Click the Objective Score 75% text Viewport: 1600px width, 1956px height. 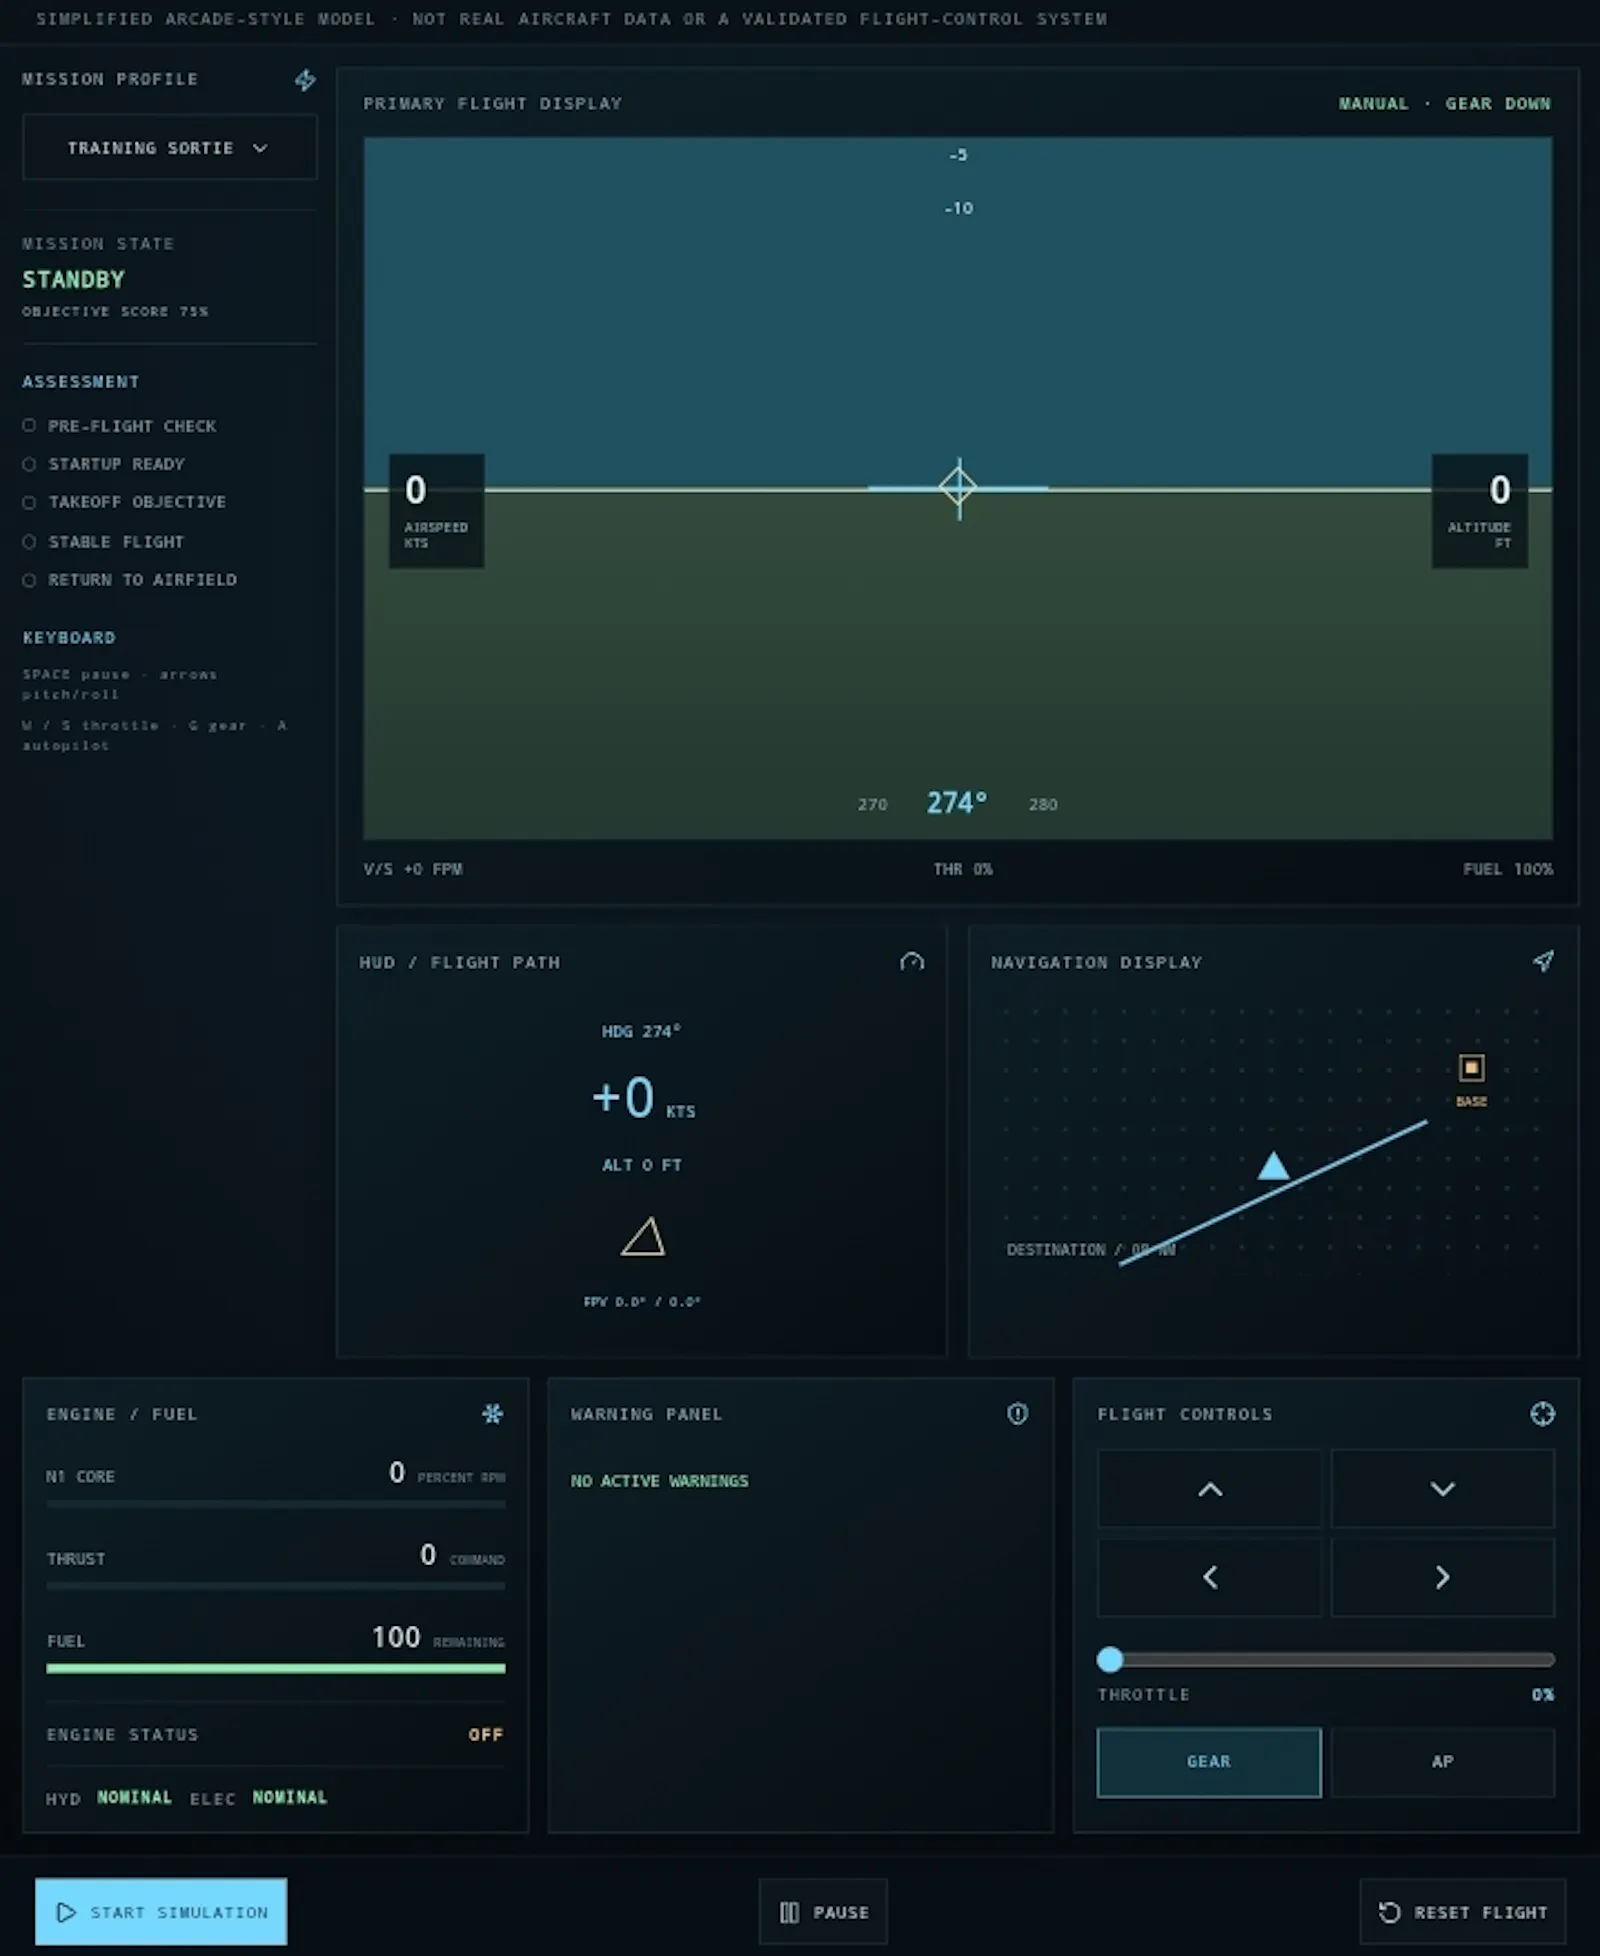click(115, 312)
